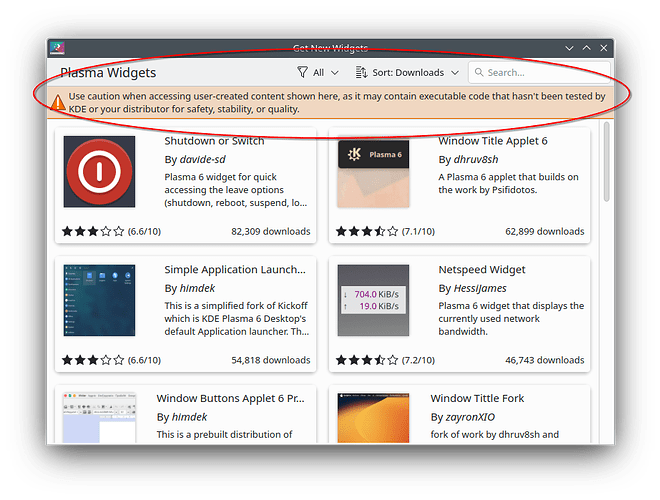Screen dimensions: 660x500
Task: Click author name zayronXIO
Action: point(470,417)
